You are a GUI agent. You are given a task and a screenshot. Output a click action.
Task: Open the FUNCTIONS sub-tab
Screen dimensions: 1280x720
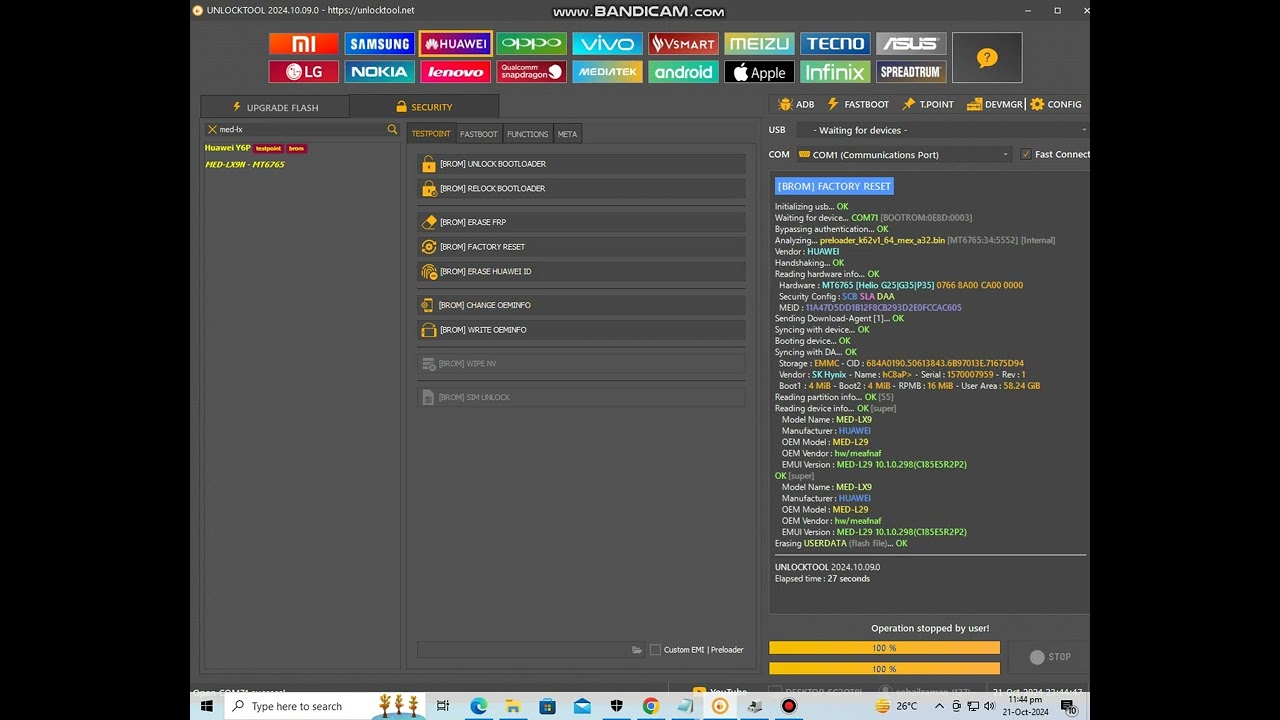click(x=528, y=134)
